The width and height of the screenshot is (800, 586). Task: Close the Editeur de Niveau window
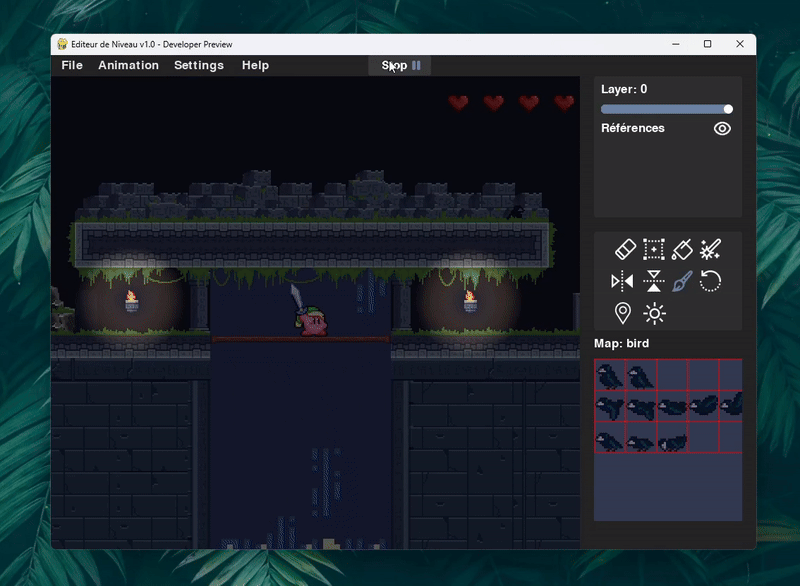coord(740,44)
